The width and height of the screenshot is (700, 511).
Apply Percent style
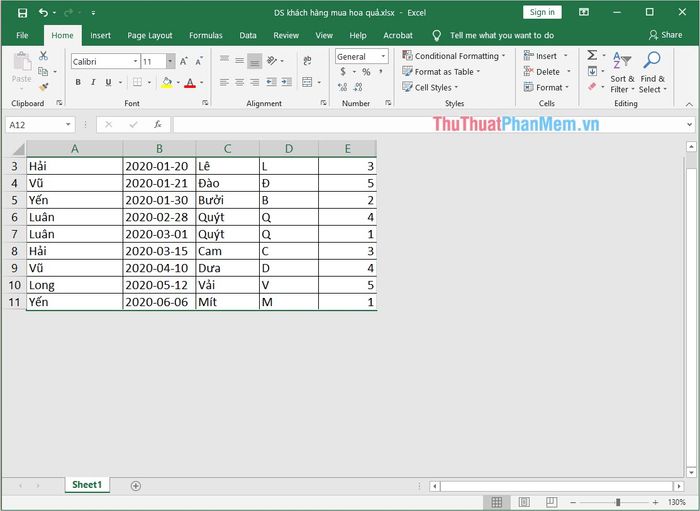(367, 72)
